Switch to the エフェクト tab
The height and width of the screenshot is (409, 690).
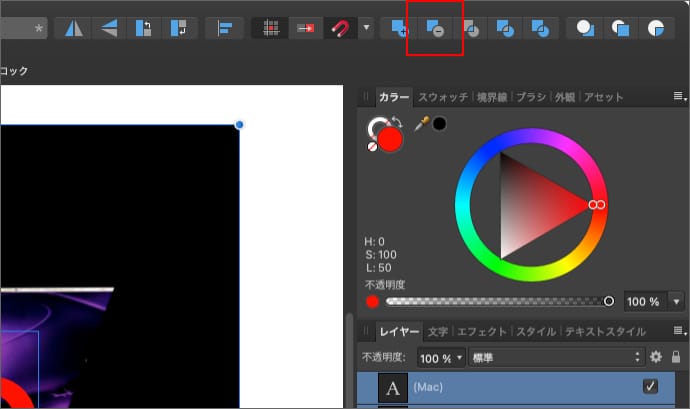[481, 331]
